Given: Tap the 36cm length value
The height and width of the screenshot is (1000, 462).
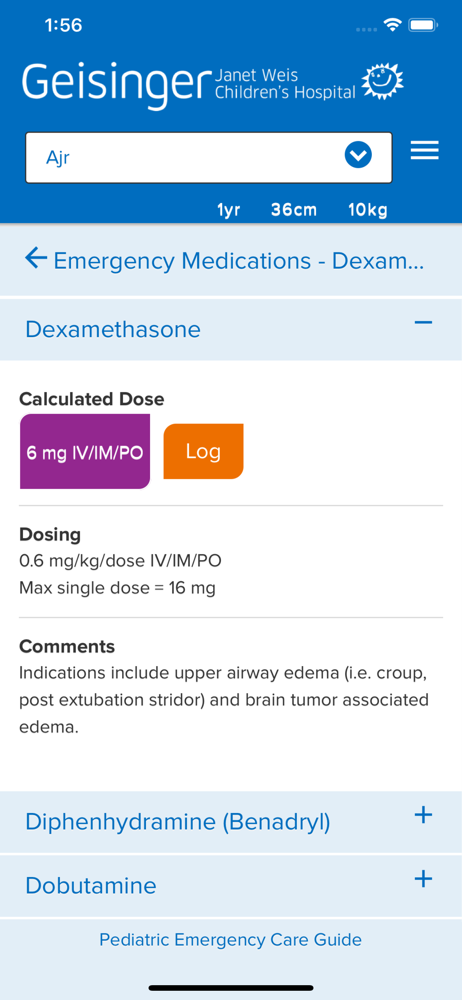Looking at the screenshot, I should (294, 210).
